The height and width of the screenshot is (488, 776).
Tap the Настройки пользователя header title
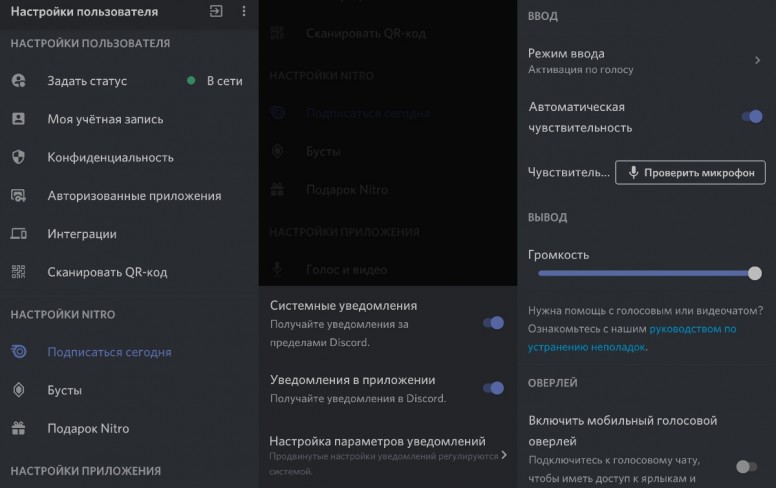tap(84, 11)
